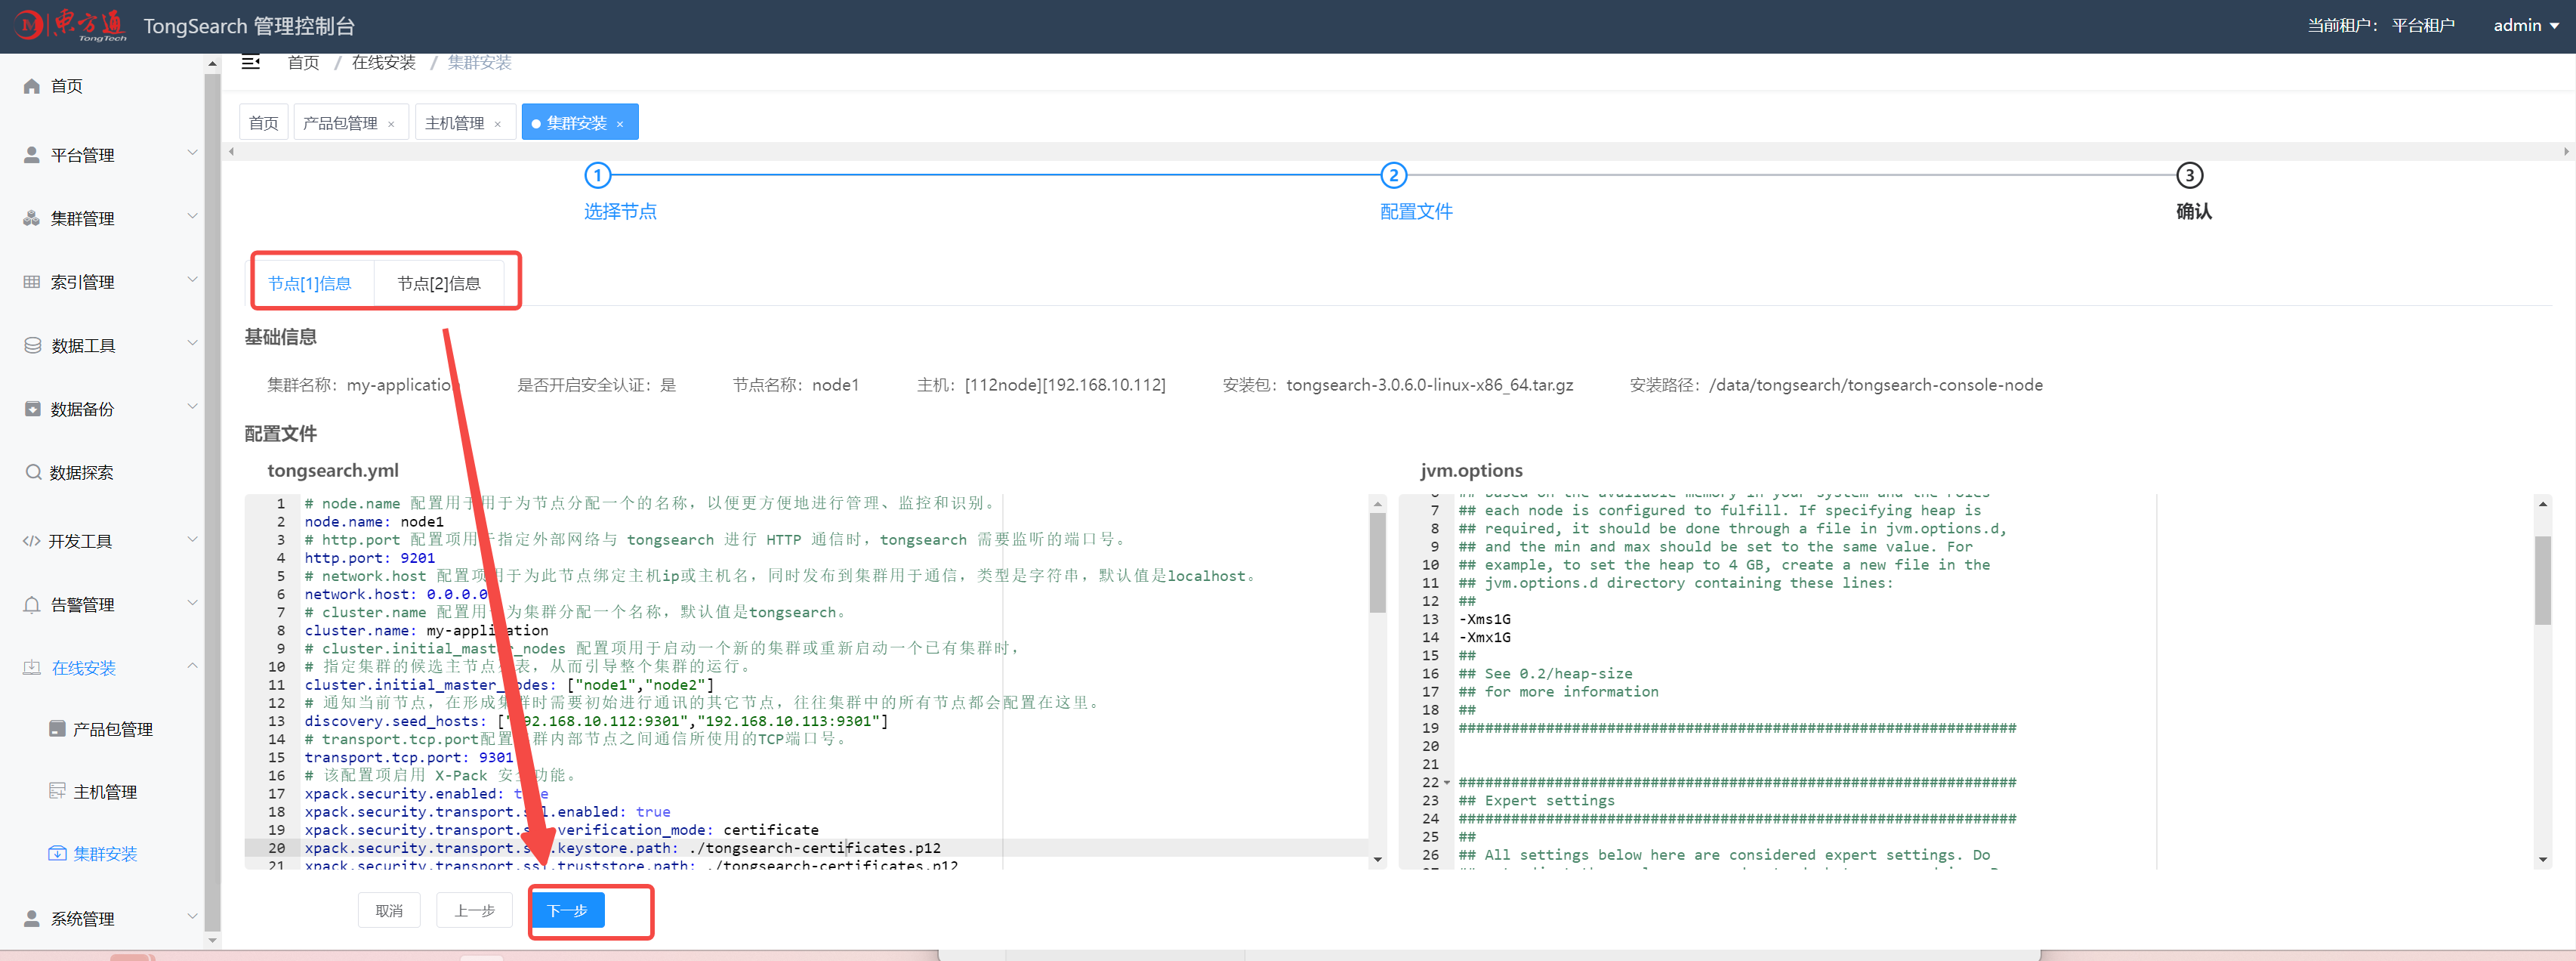The height and width of the screenshot is (961, 2576).
Task: Fold line 22 in the jvm.options editor
Action: pyautogui.click(x=1446, y=782)
